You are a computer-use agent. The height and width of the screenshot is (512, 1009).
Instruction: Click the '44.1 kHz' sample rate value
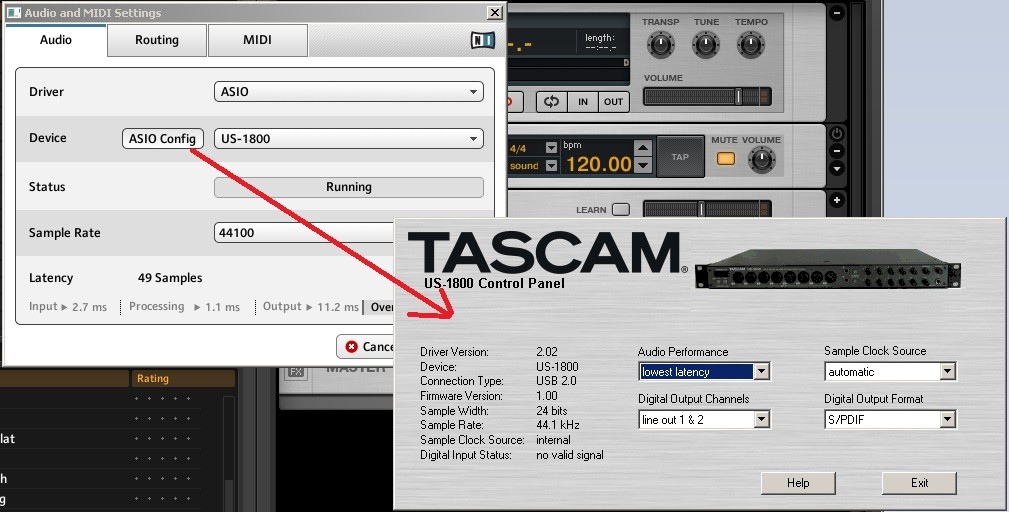coord(558,425)
